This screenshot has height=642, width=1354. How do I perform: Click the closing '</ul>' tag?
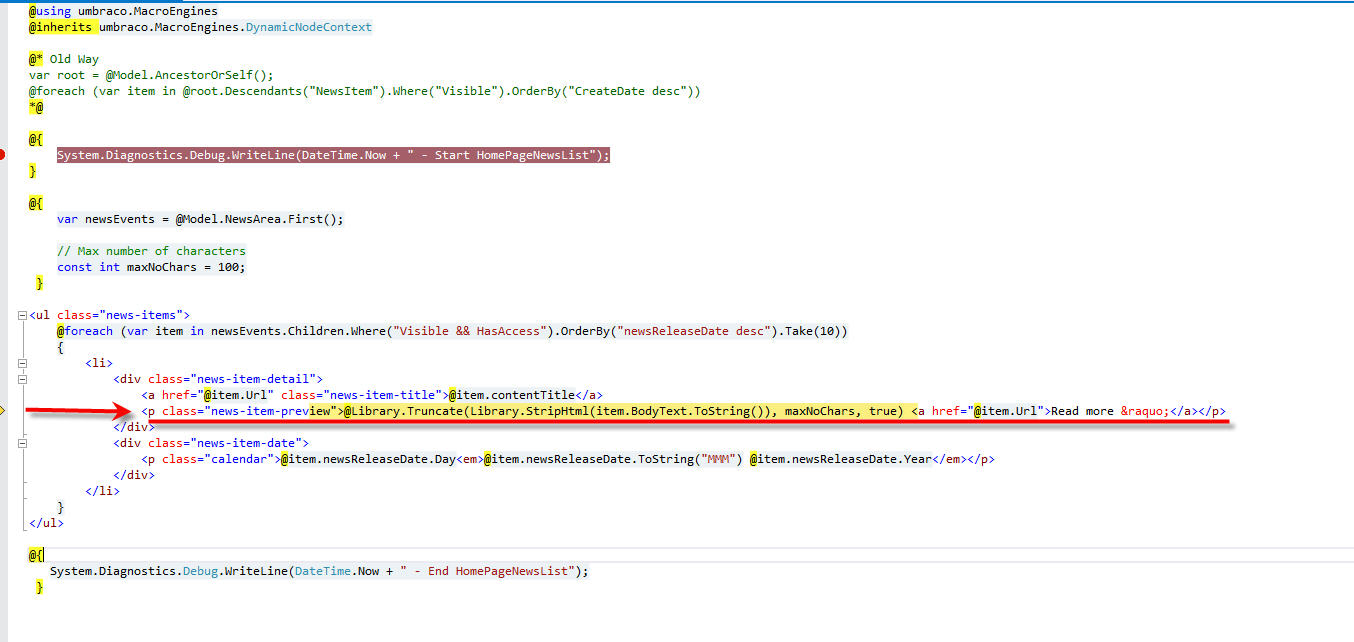tap(46, 523)
